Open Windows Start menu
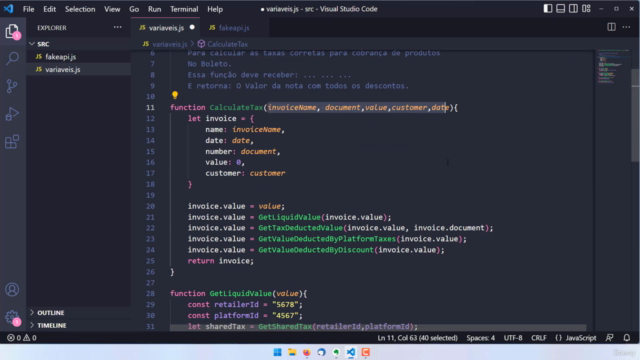The height and width of the screenshot is (360, 640). point(277,352)
